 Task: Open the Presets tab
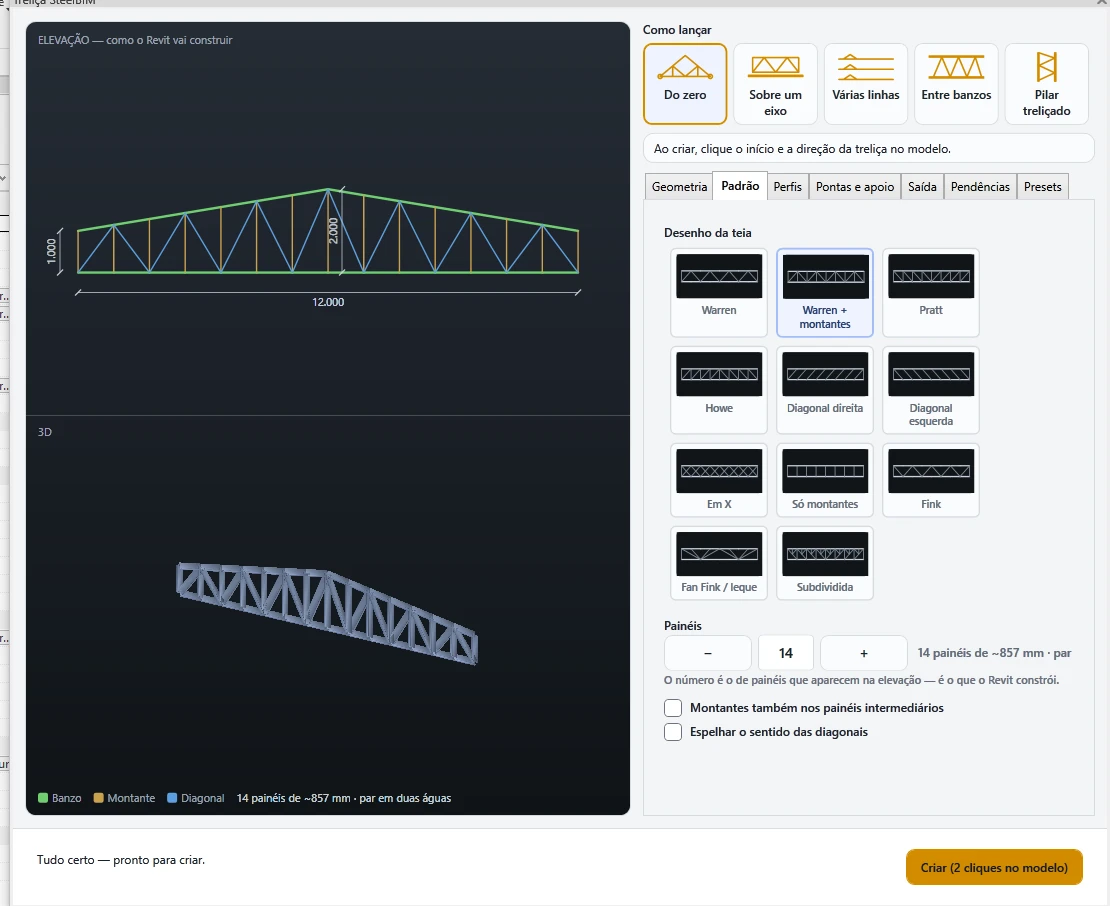pos(1042,187)
